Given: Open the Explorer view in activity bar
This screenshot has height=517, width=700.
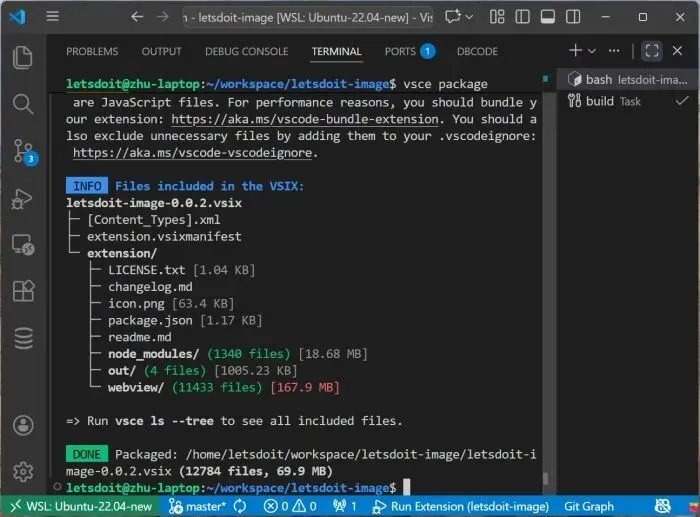Looking at the screenshot, I should click(x=23, y=58).
